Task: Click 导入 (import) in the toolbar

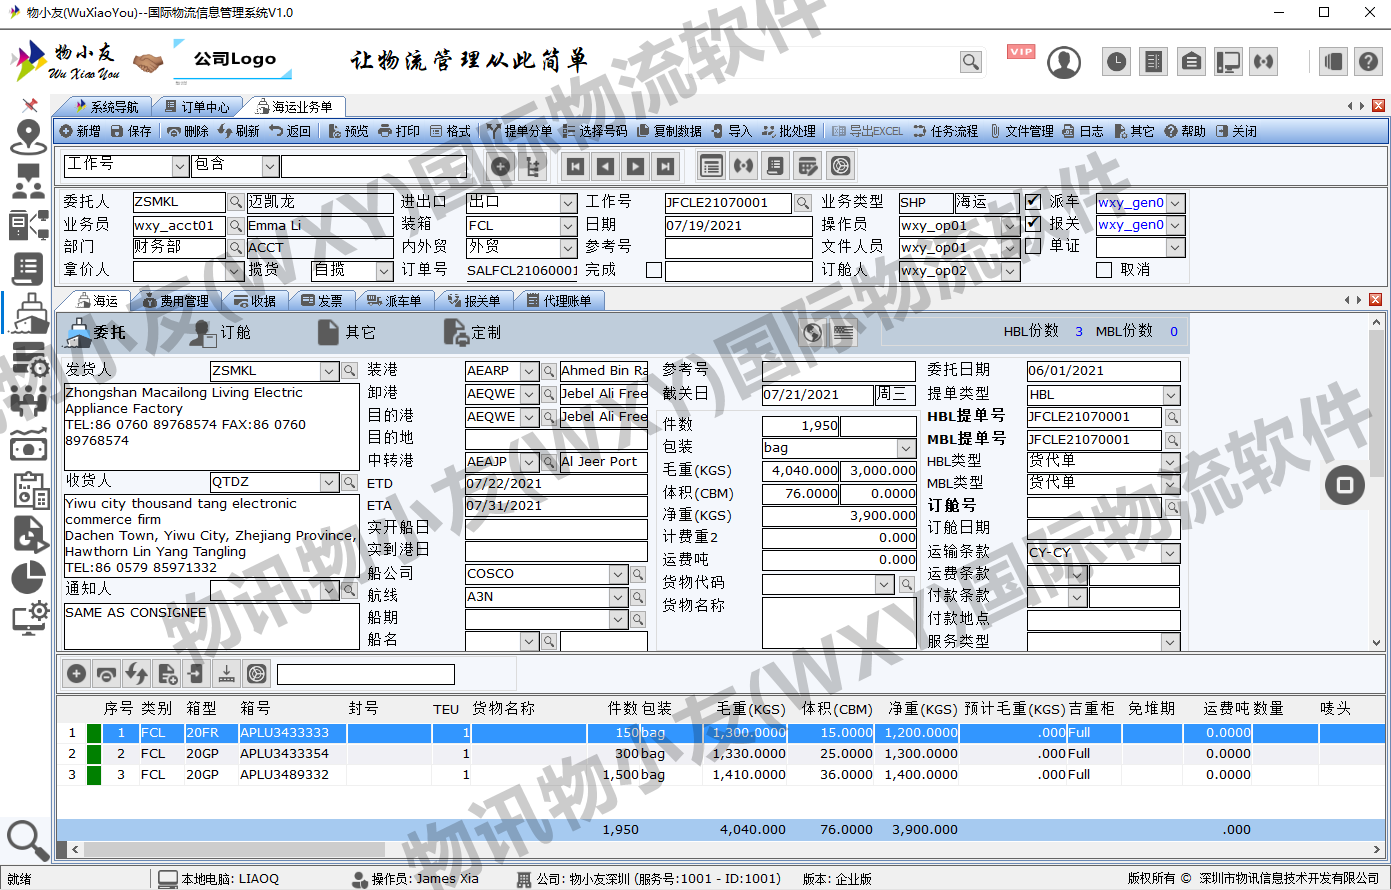Action: (732, 131)
